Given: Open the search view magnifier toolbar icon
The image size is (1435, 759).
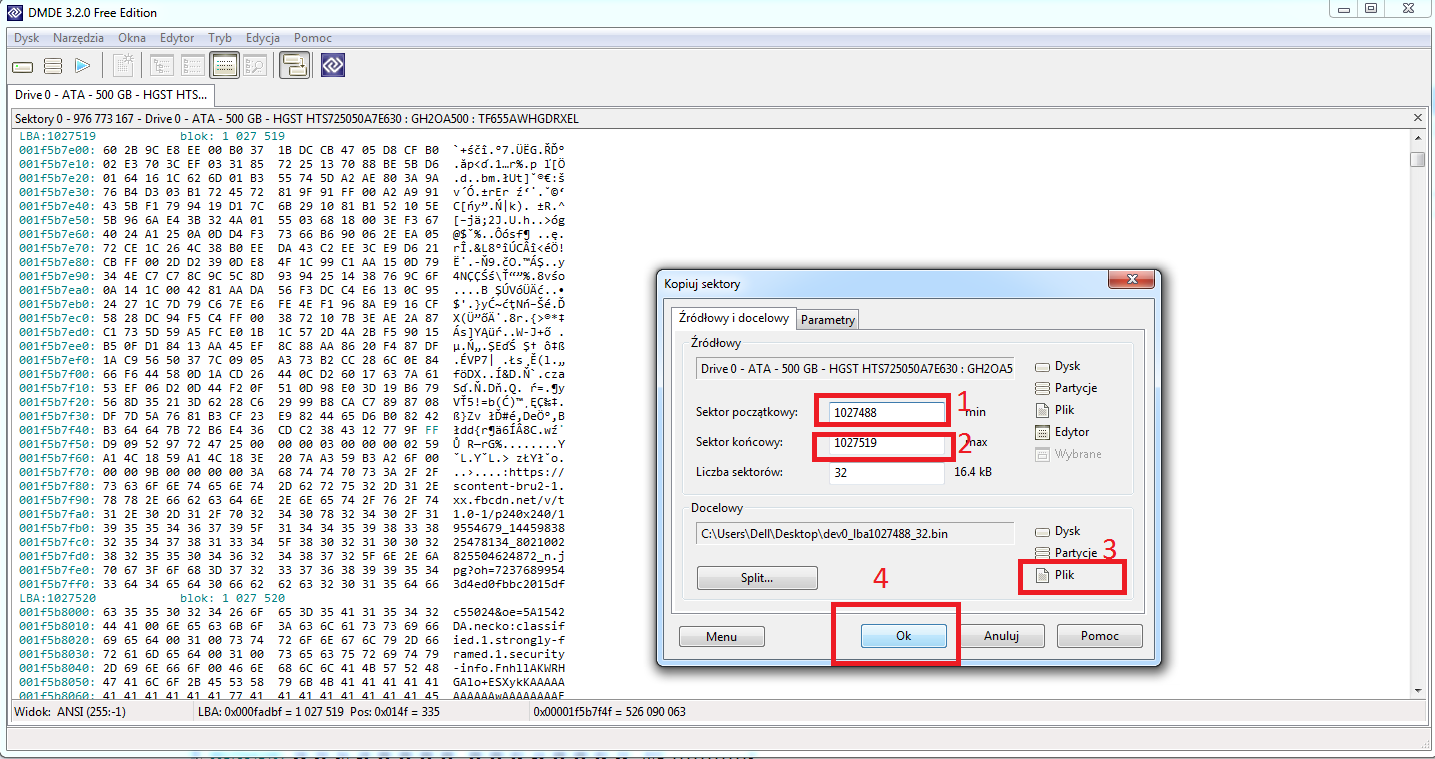Looking at the screenshot, I should 255,66.
